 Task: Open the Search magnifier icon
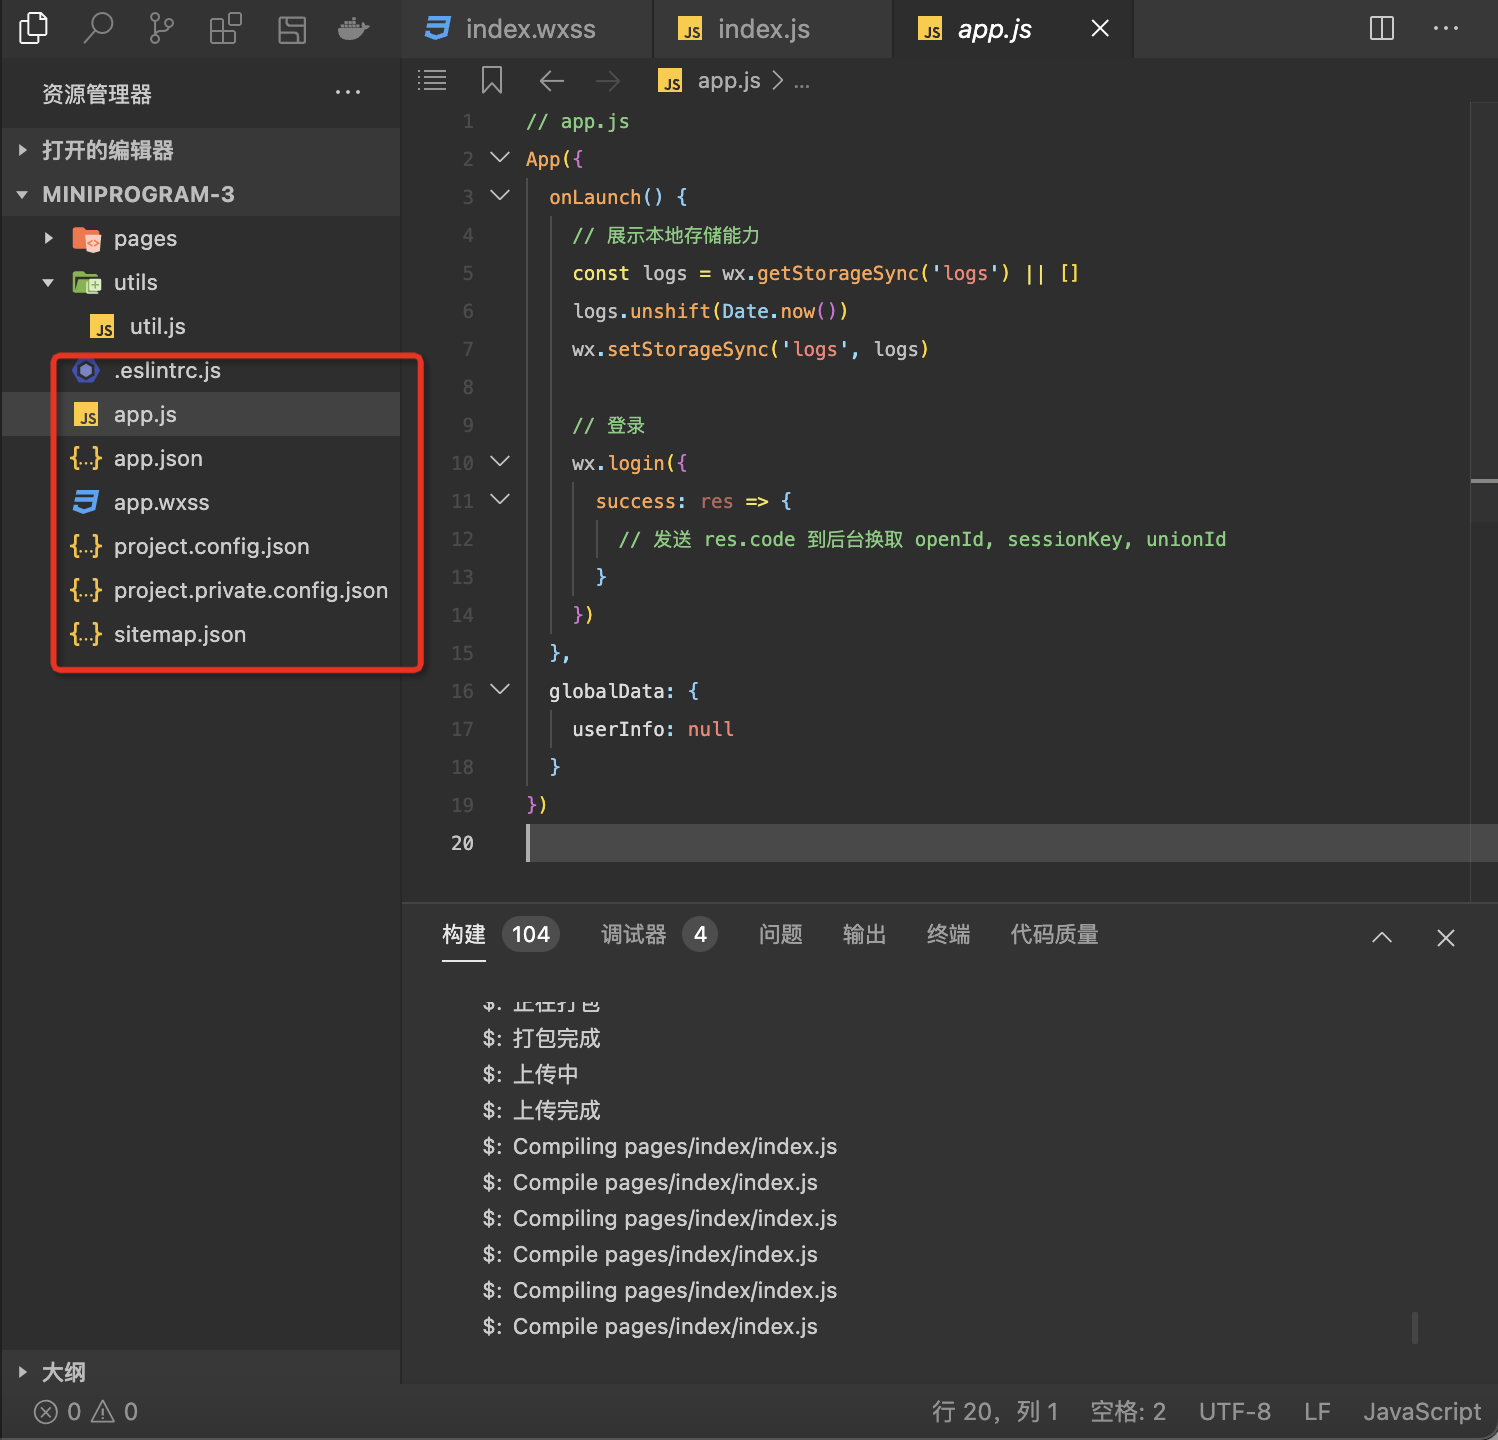pyautogui.click(x=98, y=28)
